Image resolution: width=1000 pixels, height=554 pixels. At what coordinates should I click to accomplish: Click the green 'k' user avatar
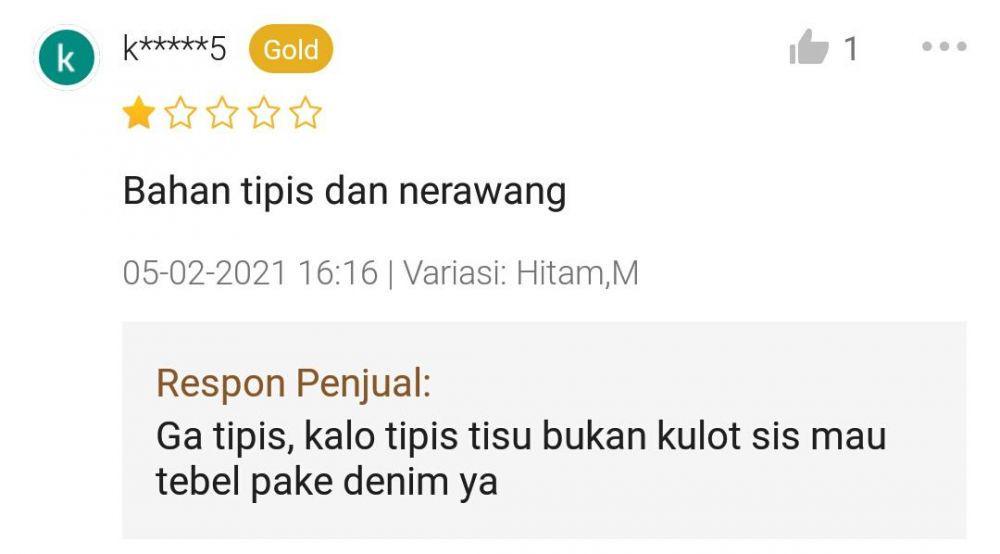(x=66, y=57)
